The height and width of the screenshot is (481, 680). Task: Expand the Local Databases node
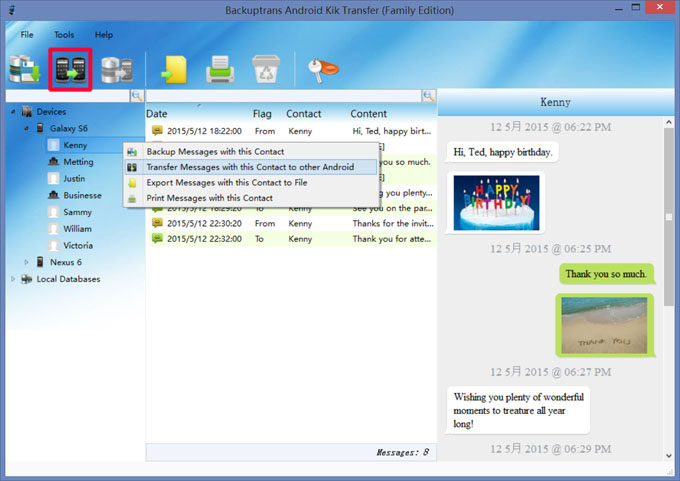(x=13, y=279)
